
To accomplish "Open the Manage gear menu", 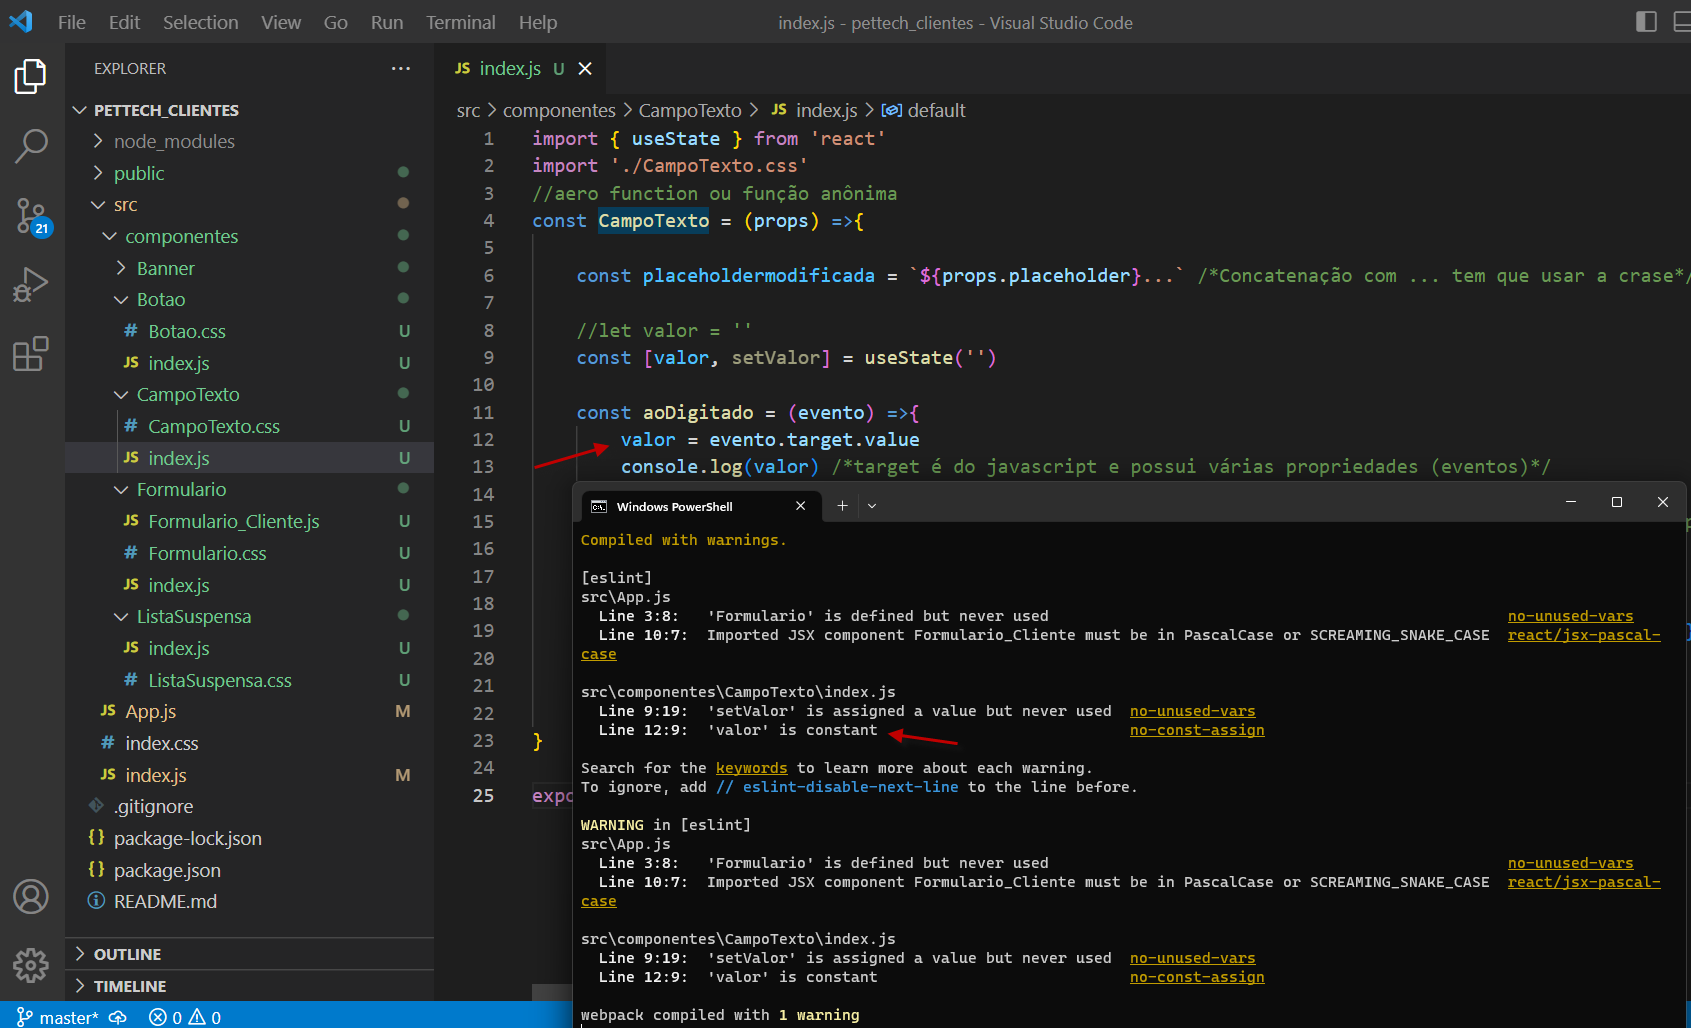I will coord(30,965).
